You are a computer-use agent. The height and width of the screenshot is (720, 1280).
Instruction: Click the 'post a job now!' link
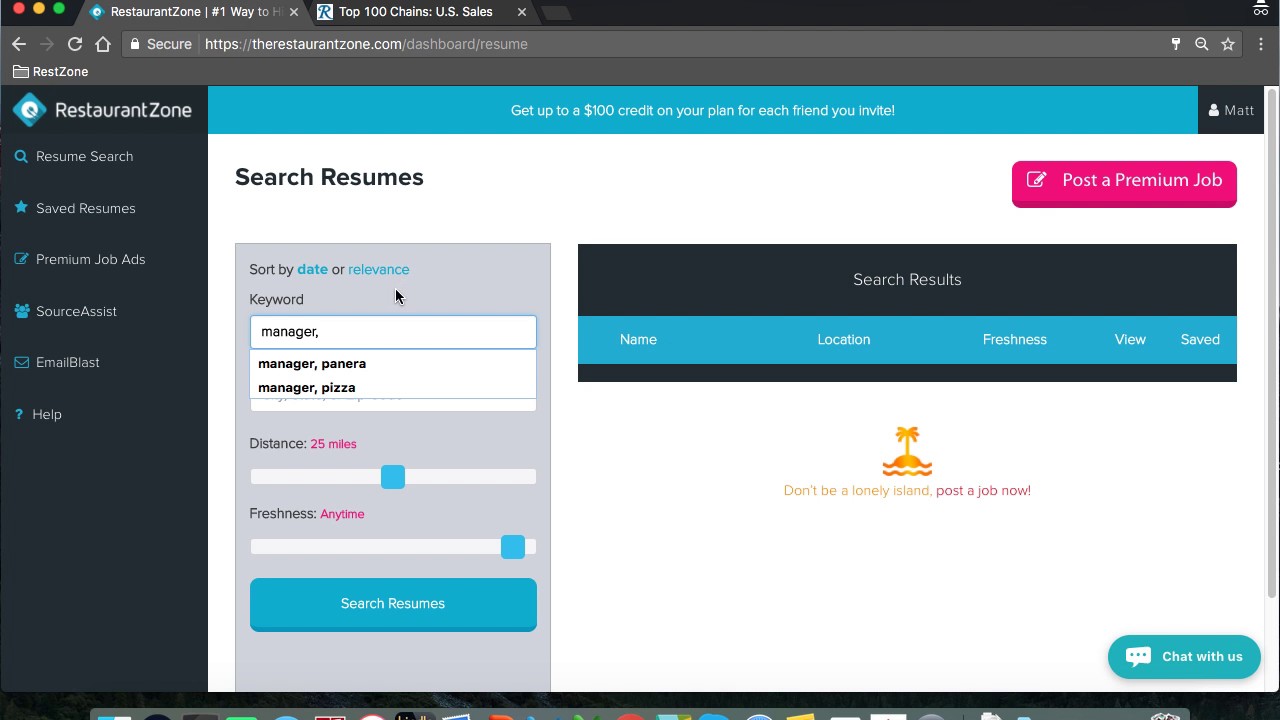(x=983, y=490)
